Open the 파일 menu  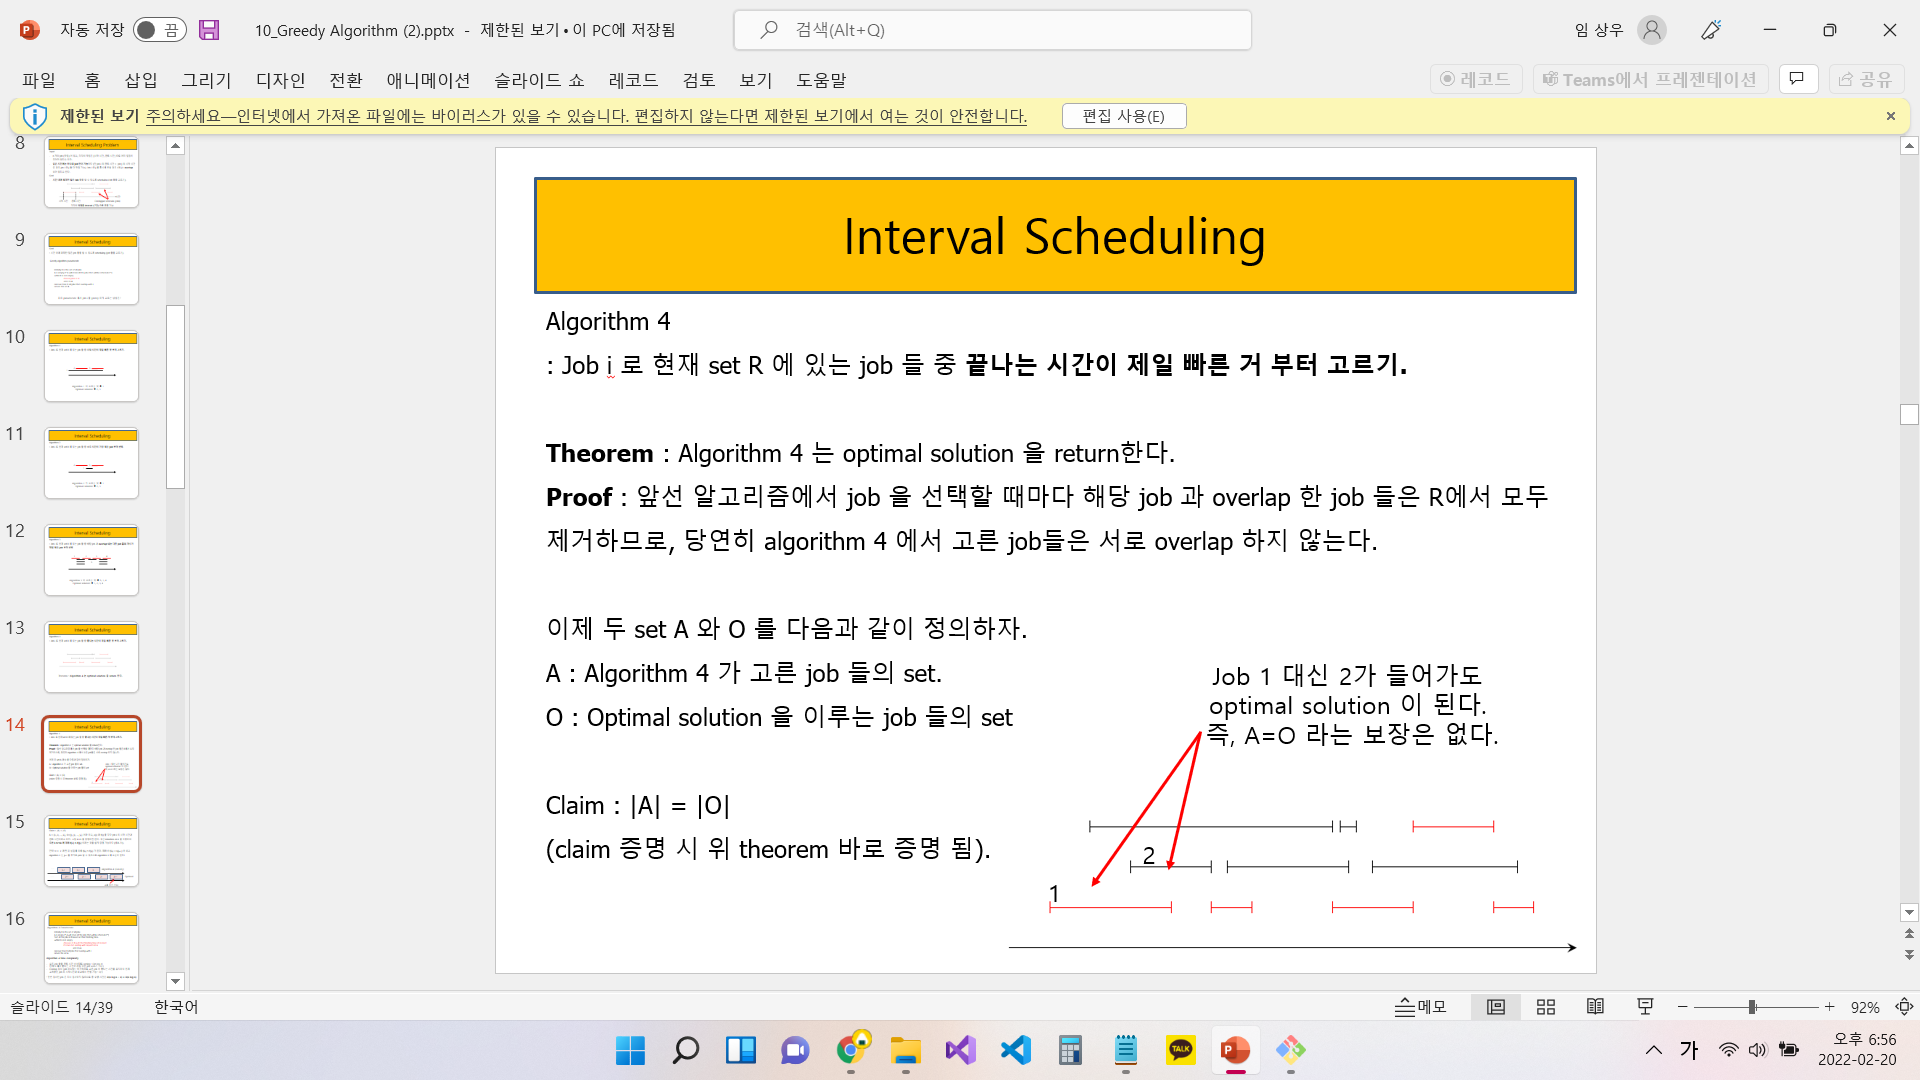[39, 80]
